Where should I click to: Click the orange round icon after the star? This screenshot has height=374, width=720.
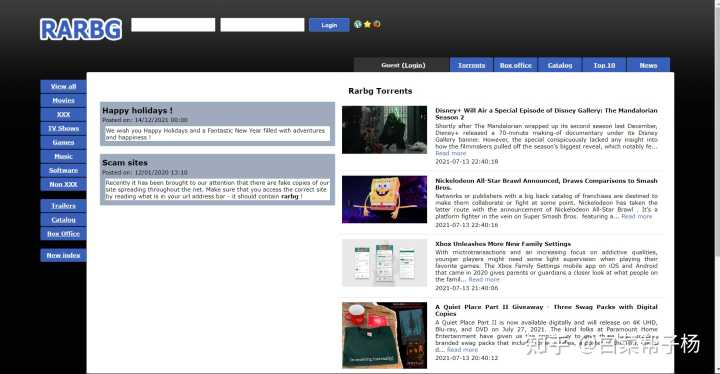pyautogui.click(x=377, y=24)
